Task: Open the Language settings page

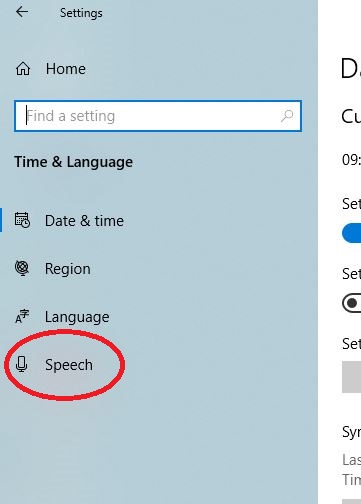Action: (77, 317)
